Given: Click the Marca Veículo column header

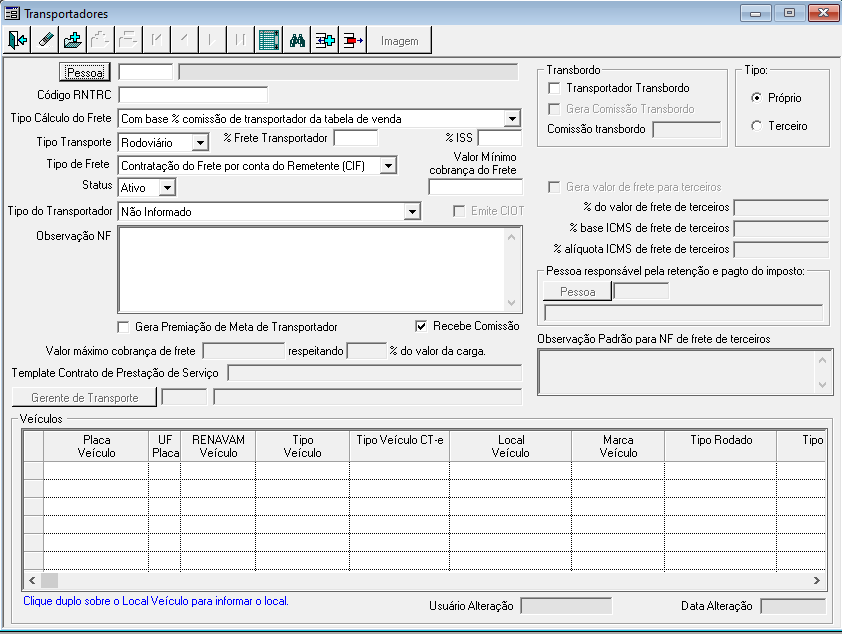Looking at the screenshot, I should click(x=618, y=446).
